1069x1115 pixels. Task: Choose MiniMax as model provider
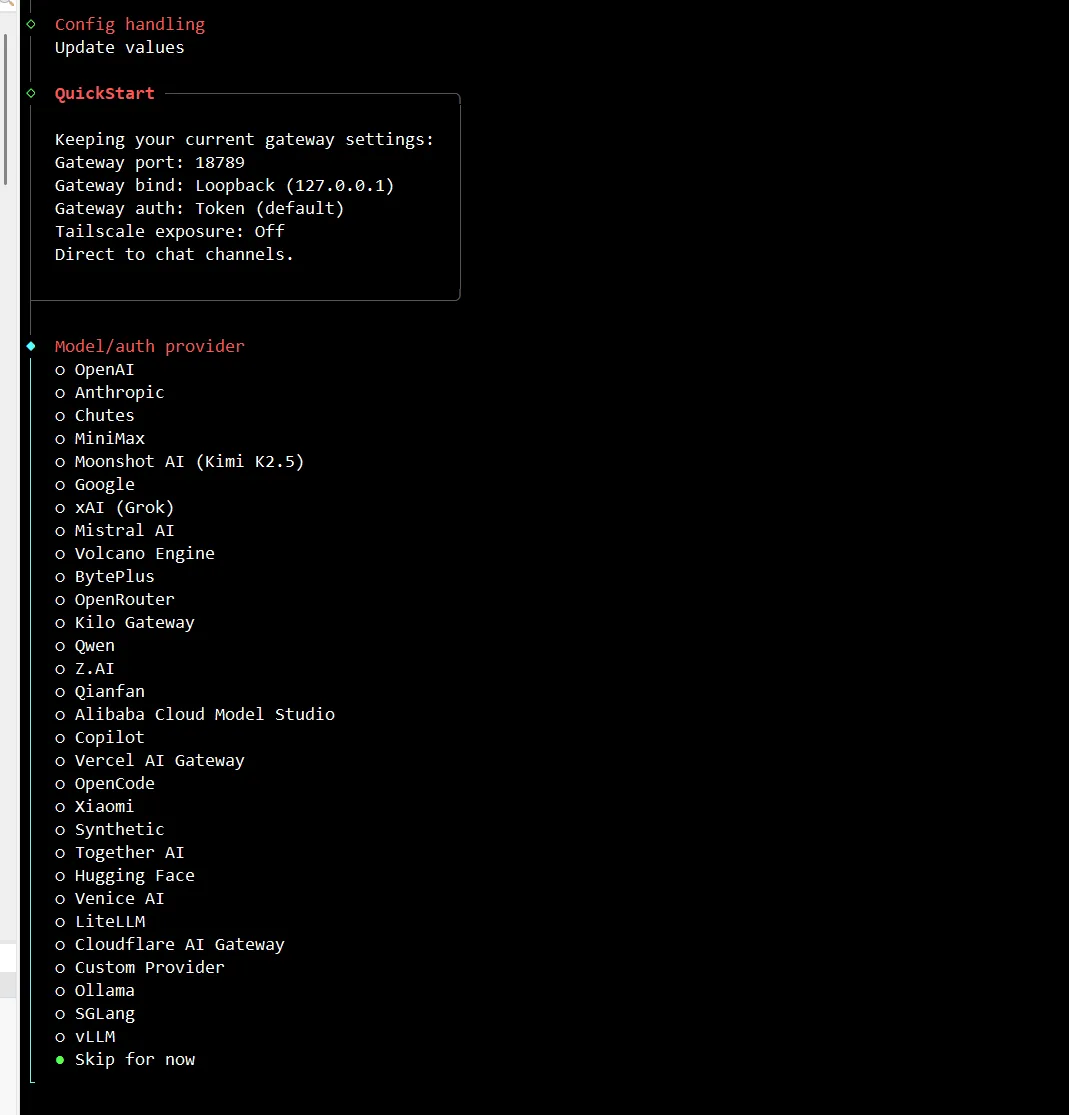point(100,439)
